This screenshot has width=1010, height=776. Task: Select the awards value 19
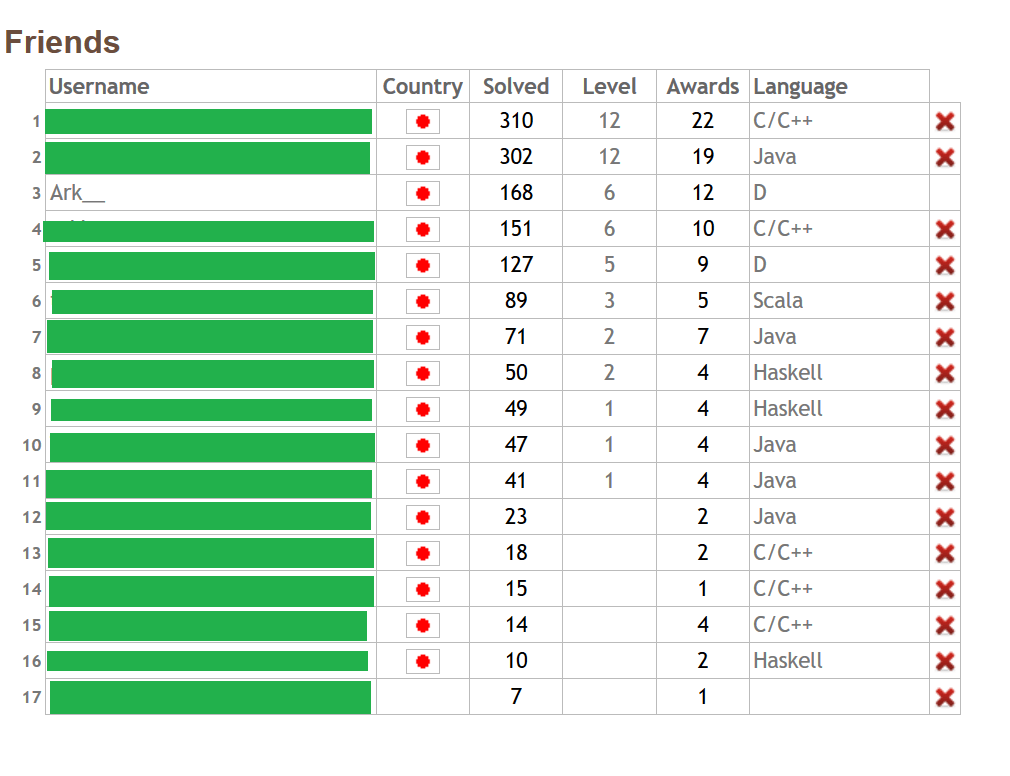pyautogui.click(x=703, y=156)
